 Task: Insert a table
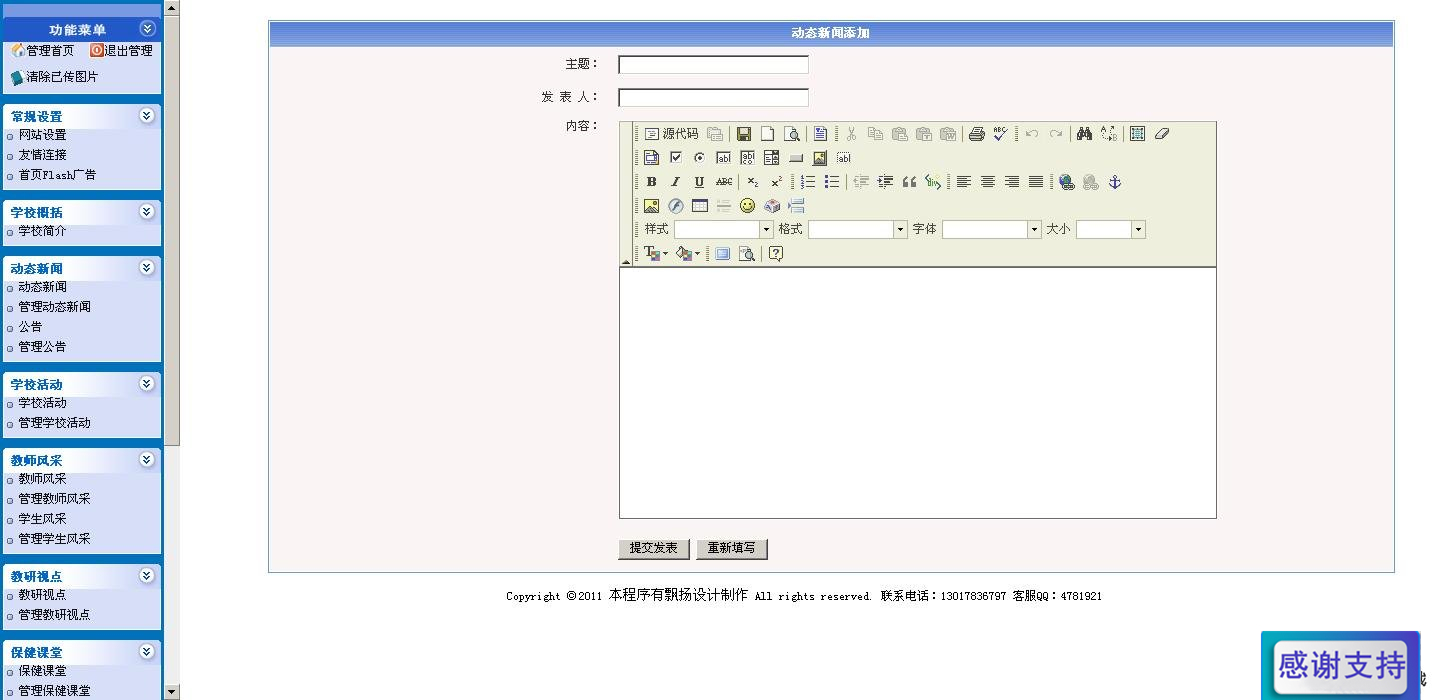pos(699,206)
